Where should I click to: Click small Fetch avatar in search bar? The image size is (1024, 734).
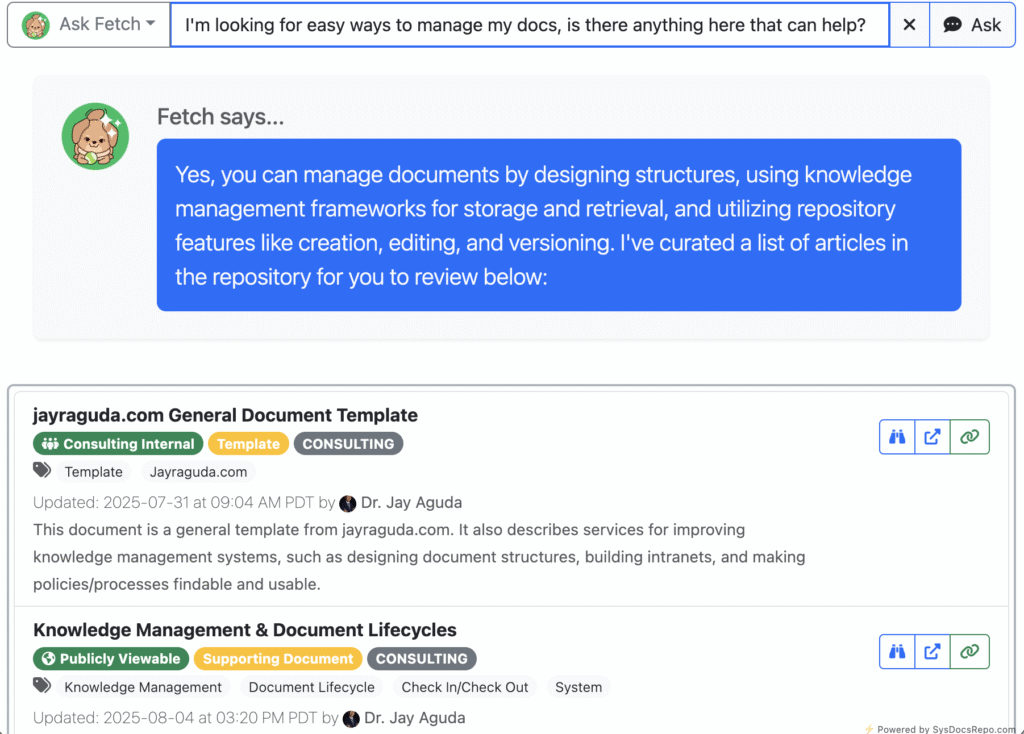(36, 25)
